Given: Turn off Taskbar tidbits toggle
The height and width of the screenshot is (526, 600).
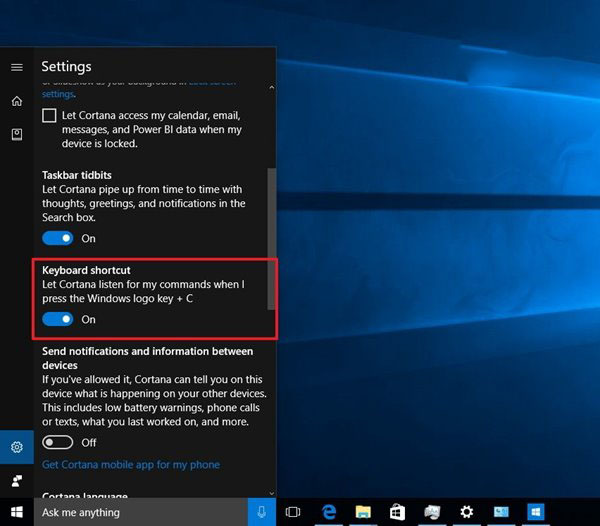Looking at the screenshot, I should coord(58,238).
